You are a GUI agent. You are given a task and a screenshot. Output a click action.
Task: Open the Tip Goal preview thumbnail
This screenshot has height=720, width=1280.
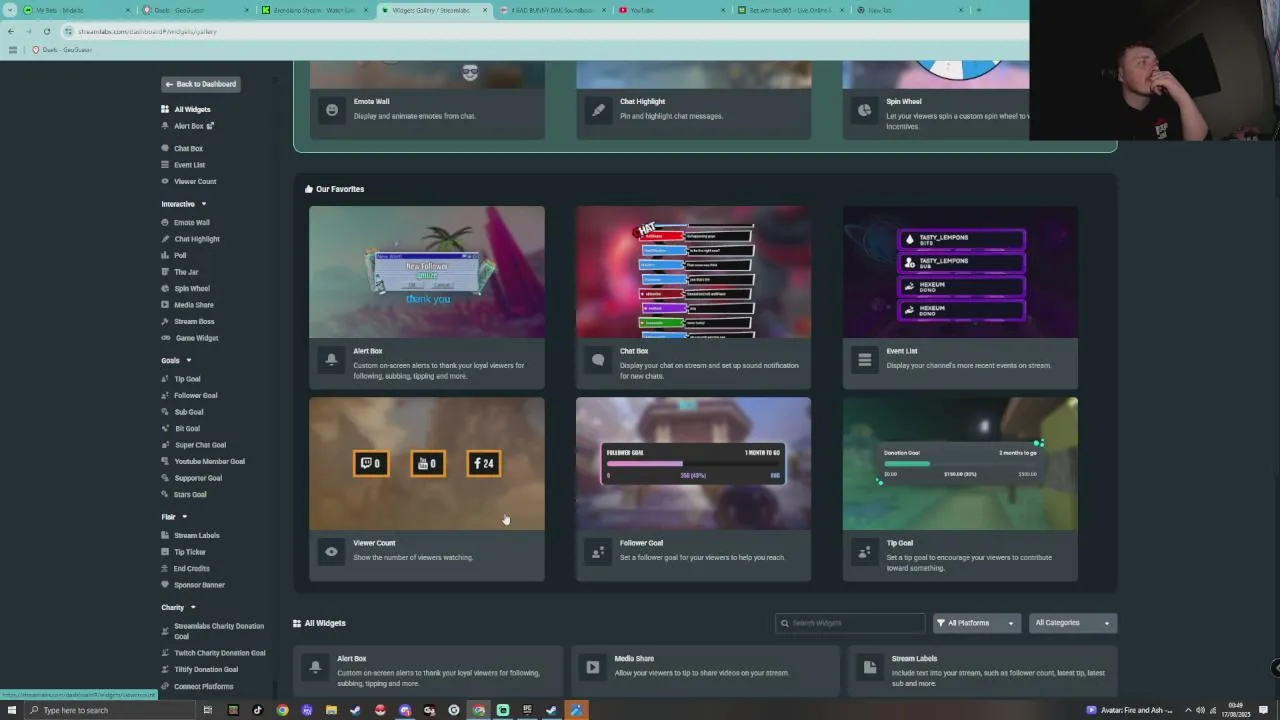click(x=960, y=464)
